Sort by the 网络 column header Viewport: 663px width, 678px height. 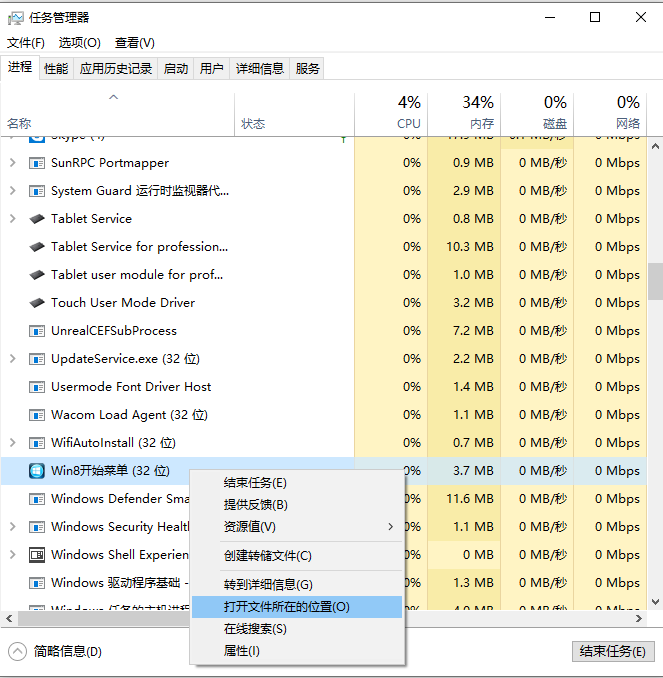point(610,115)
